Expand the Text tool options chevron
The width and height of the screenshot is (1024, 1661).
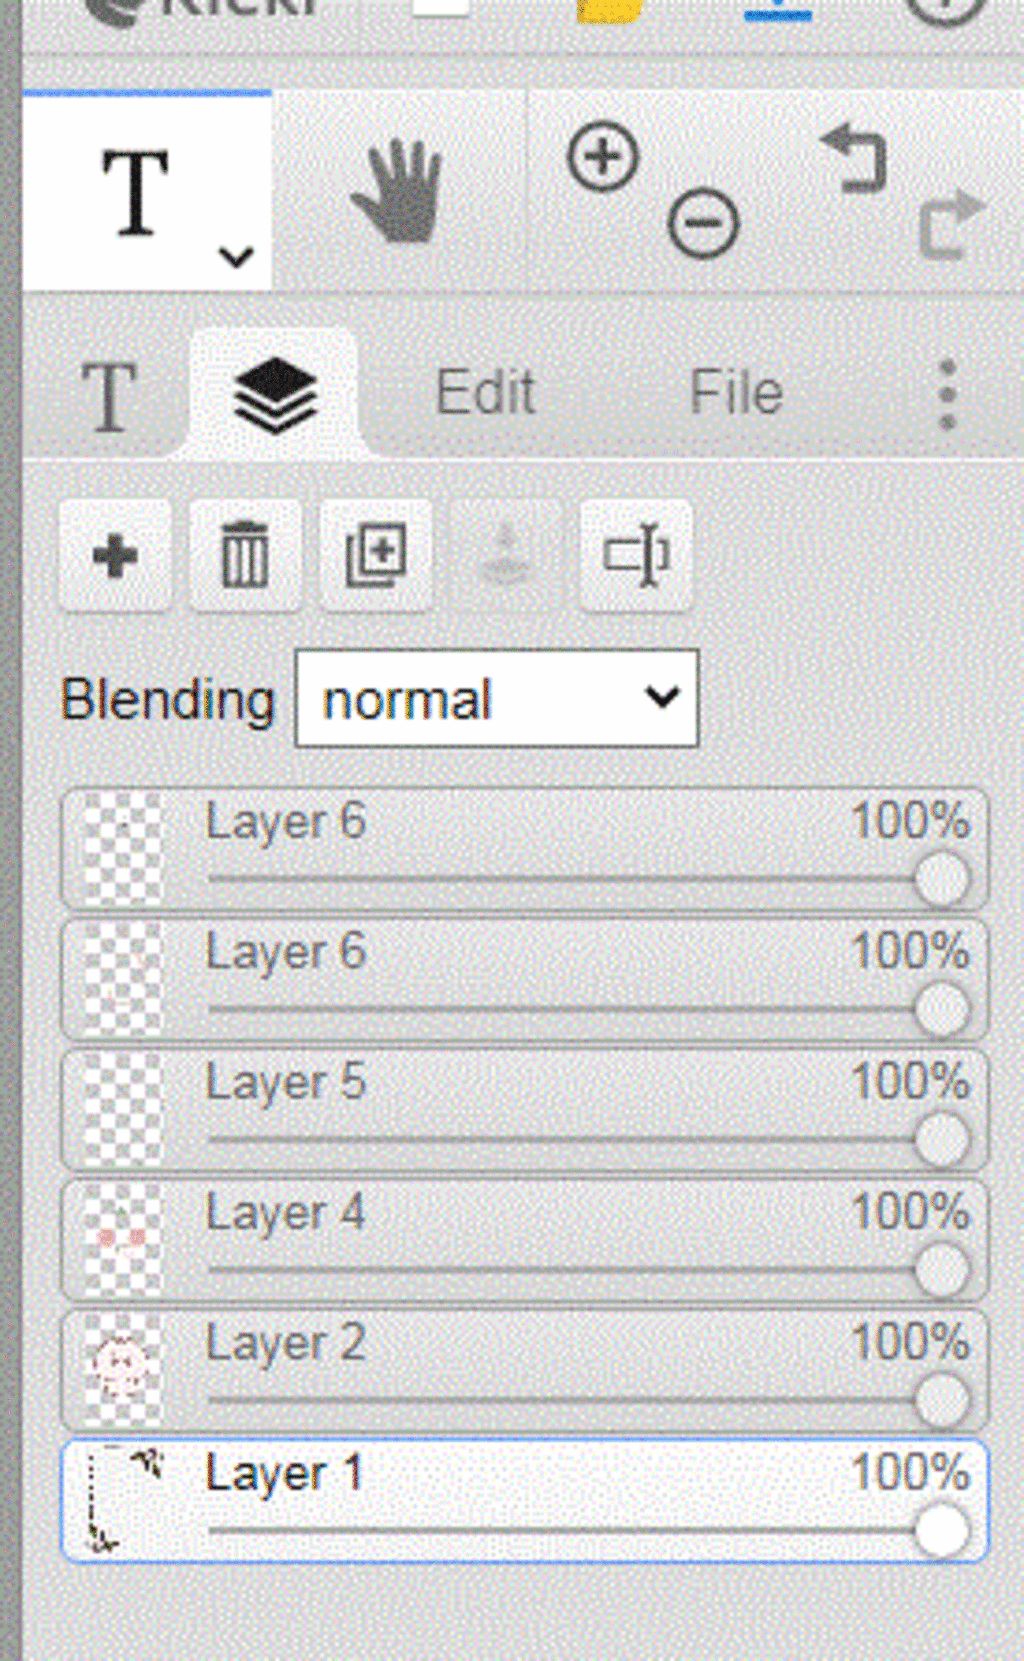tap(236, 257)
